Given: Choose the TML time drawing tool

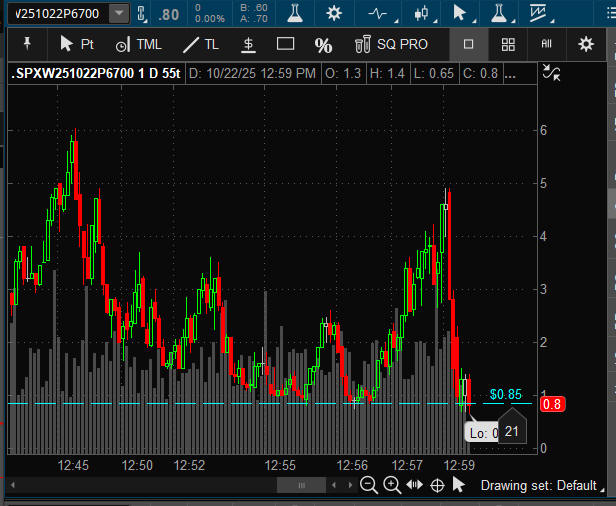Looking at the screenshot, I should (138, 44).
